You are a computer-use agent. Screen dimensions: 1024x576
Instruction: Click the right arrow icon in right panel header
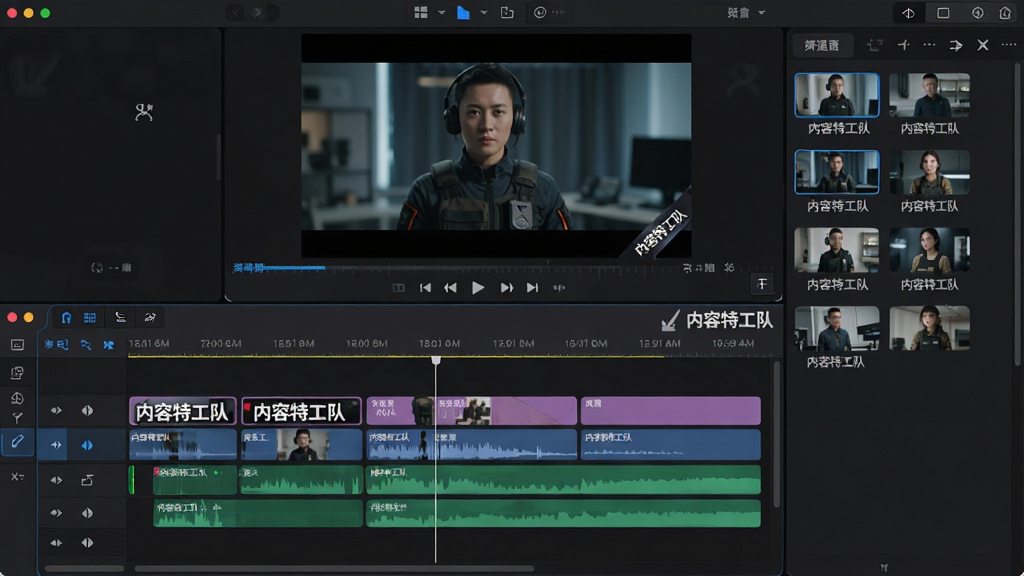tap(956, 45)
